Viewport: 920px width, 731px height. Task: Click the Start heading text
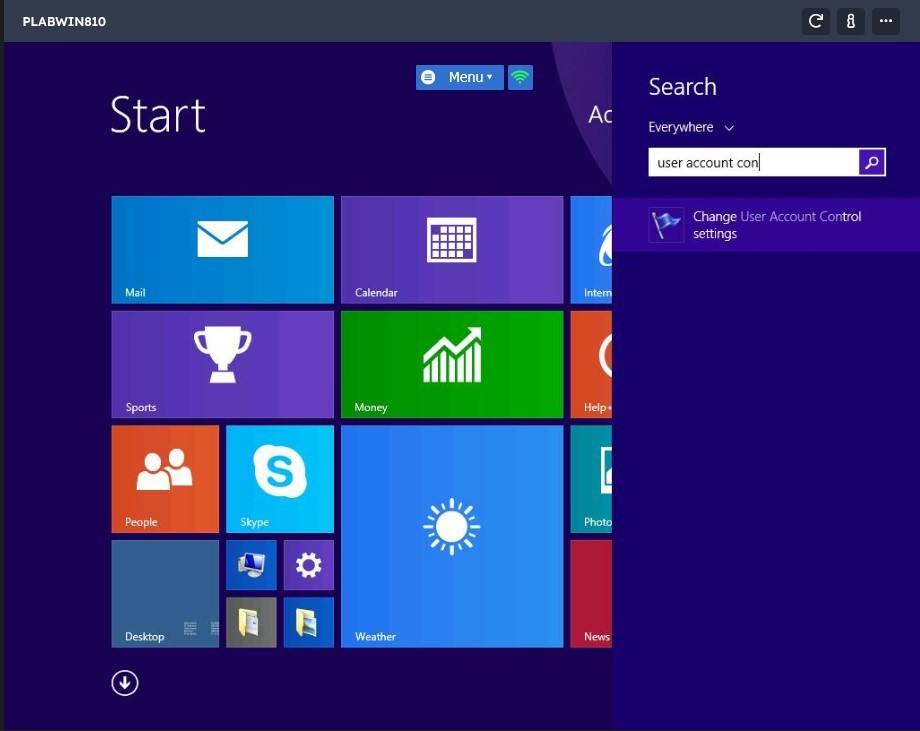(158, 115)
